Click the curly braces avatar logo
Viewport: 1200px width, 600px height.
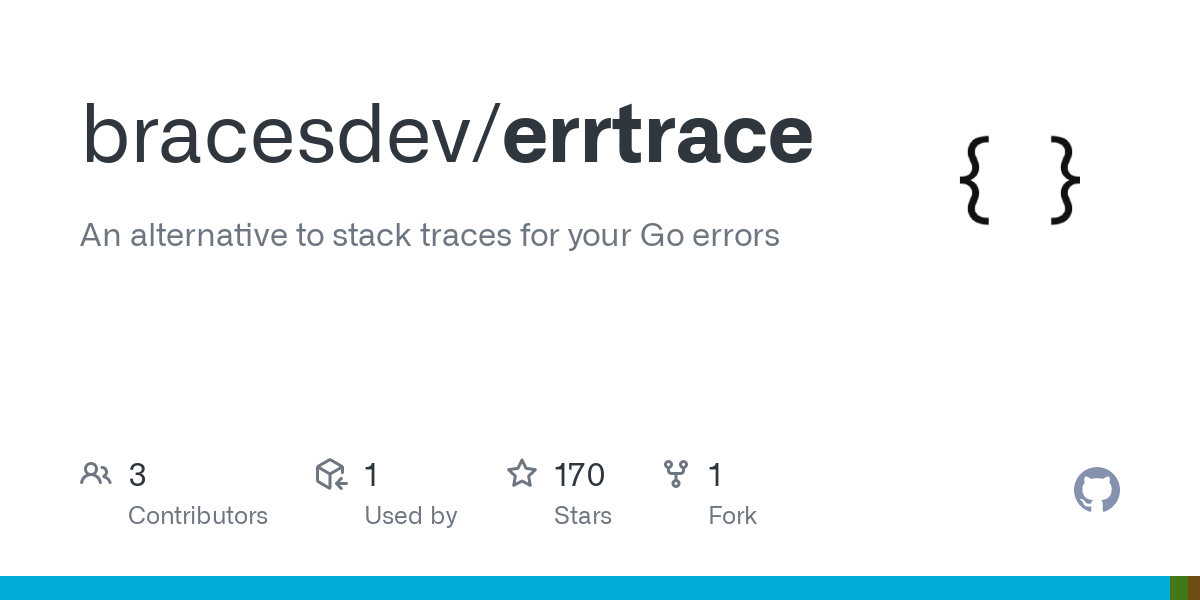tap(1019, 180)
